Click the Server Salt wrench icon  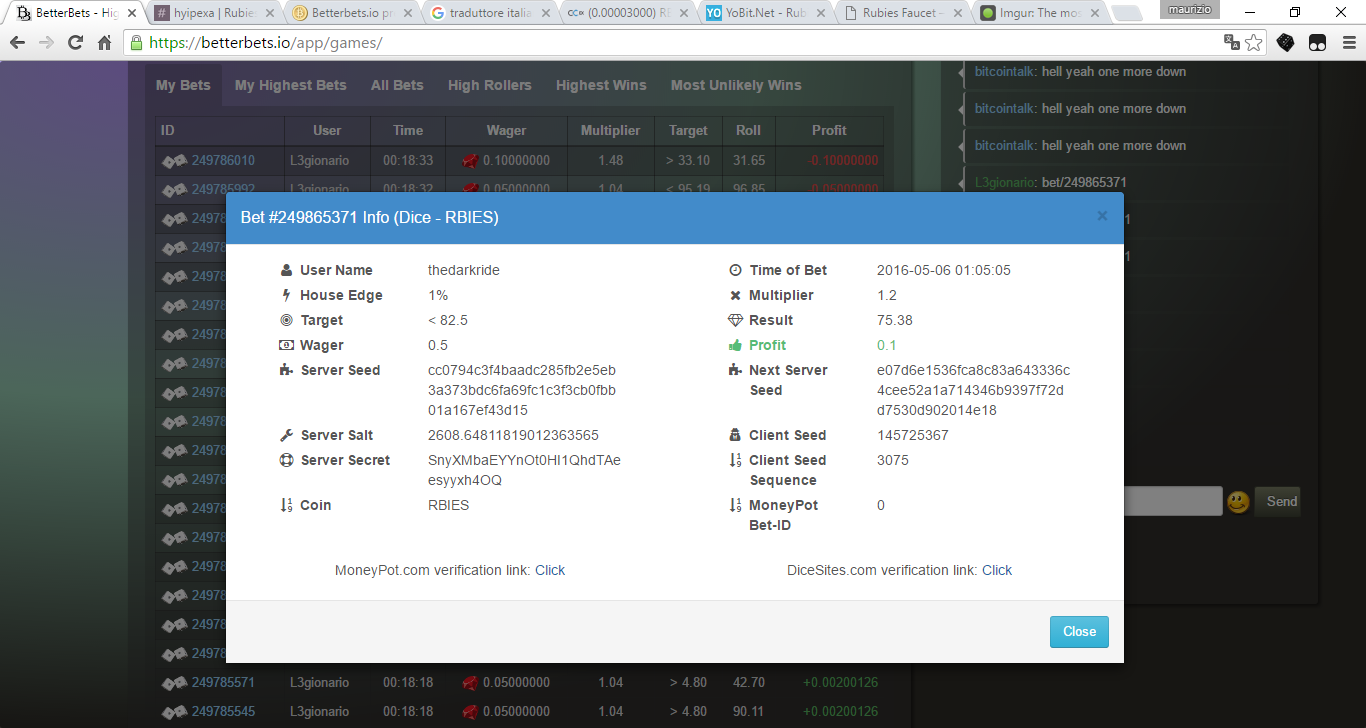click(x=287, y=435)
